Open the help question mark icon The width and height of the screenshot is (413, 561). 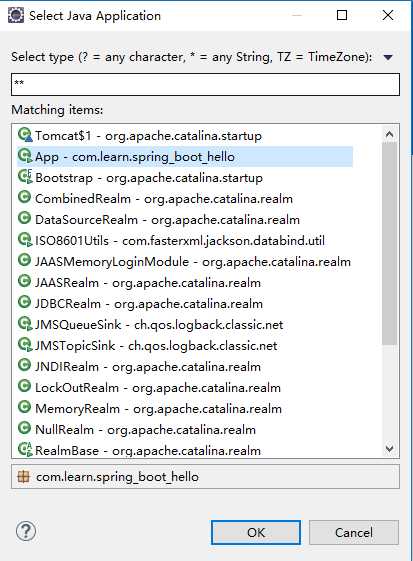(26, 531)
